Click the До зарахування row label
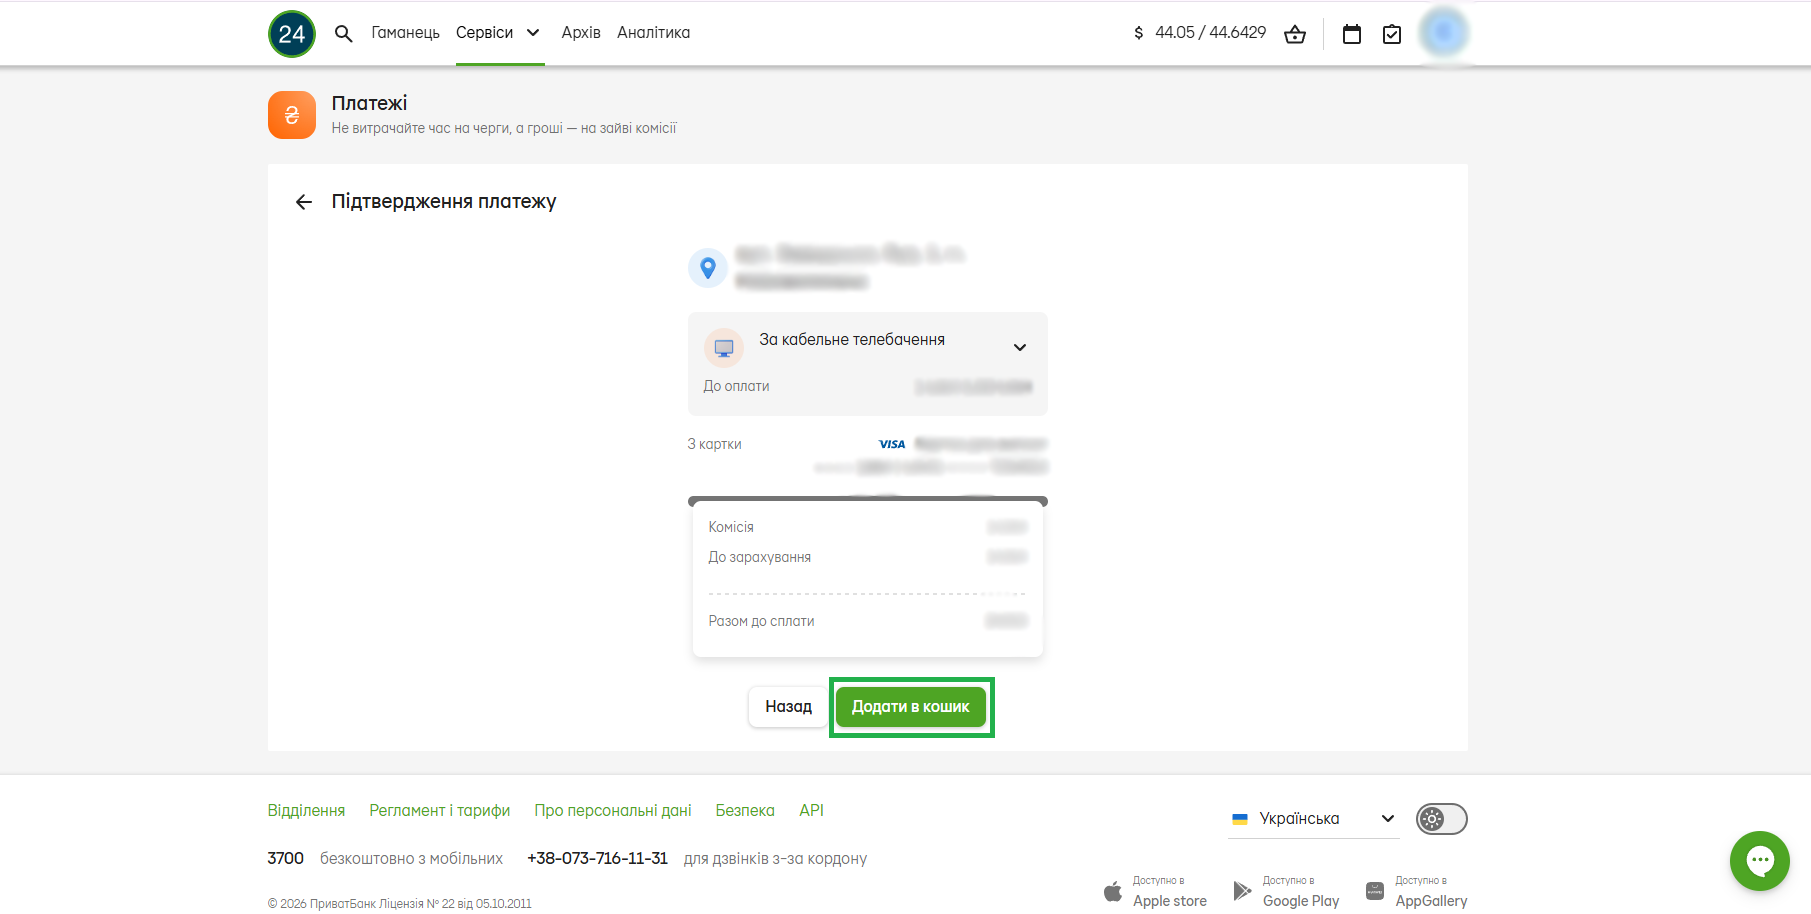Screen dimensions: 1811x914 click(760, 557)
